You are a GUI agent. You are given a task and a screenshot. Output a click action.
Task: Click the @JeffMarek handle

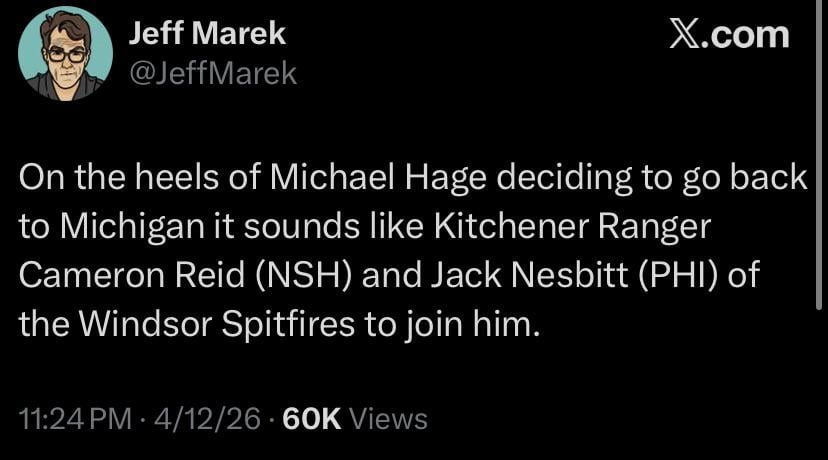point(213,72)
